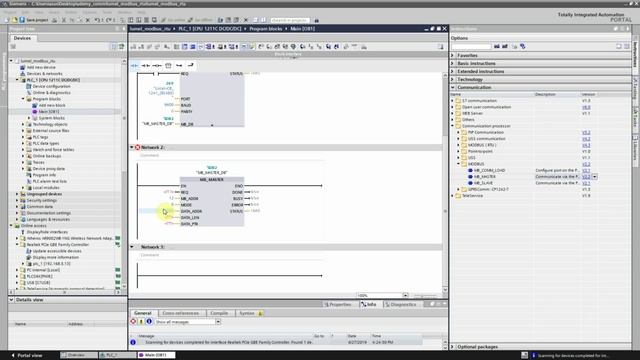Click the open branch icon
Image resolution: width=640 pixels, height=360 pixels.
[179, 65]
